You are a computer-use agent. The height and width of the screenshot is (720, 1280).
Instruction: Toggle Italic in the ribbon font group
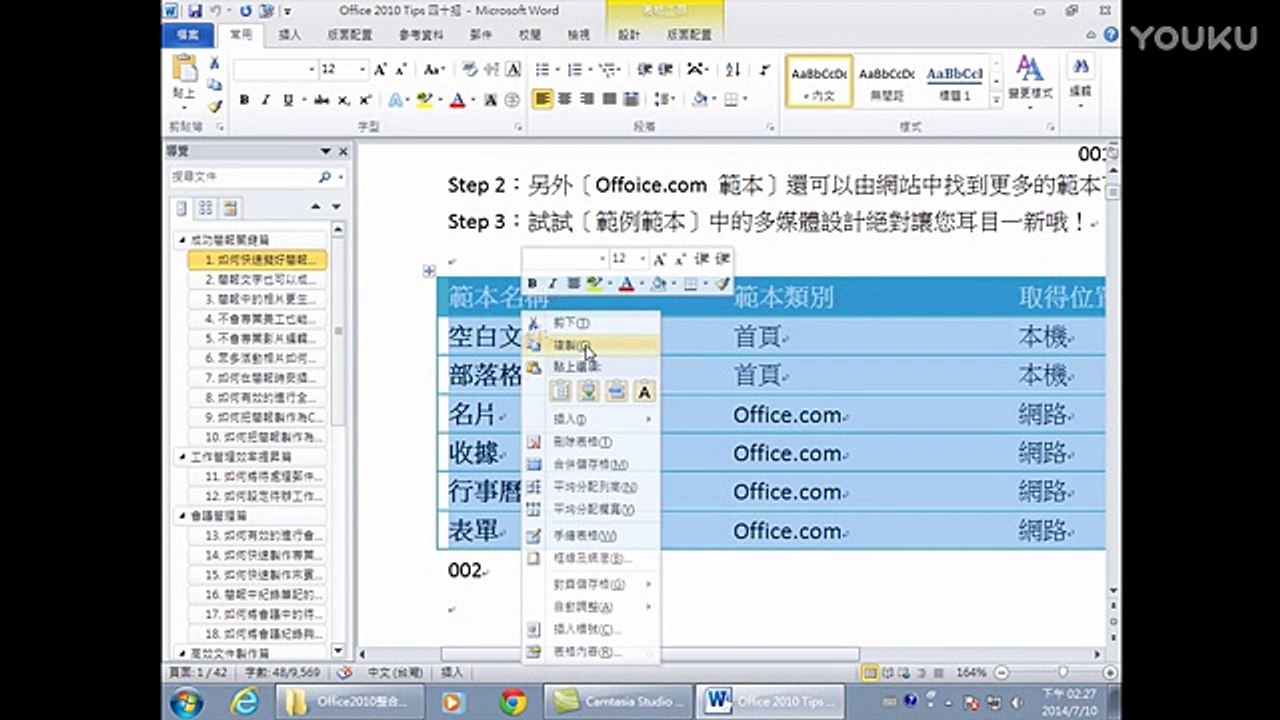266,100
